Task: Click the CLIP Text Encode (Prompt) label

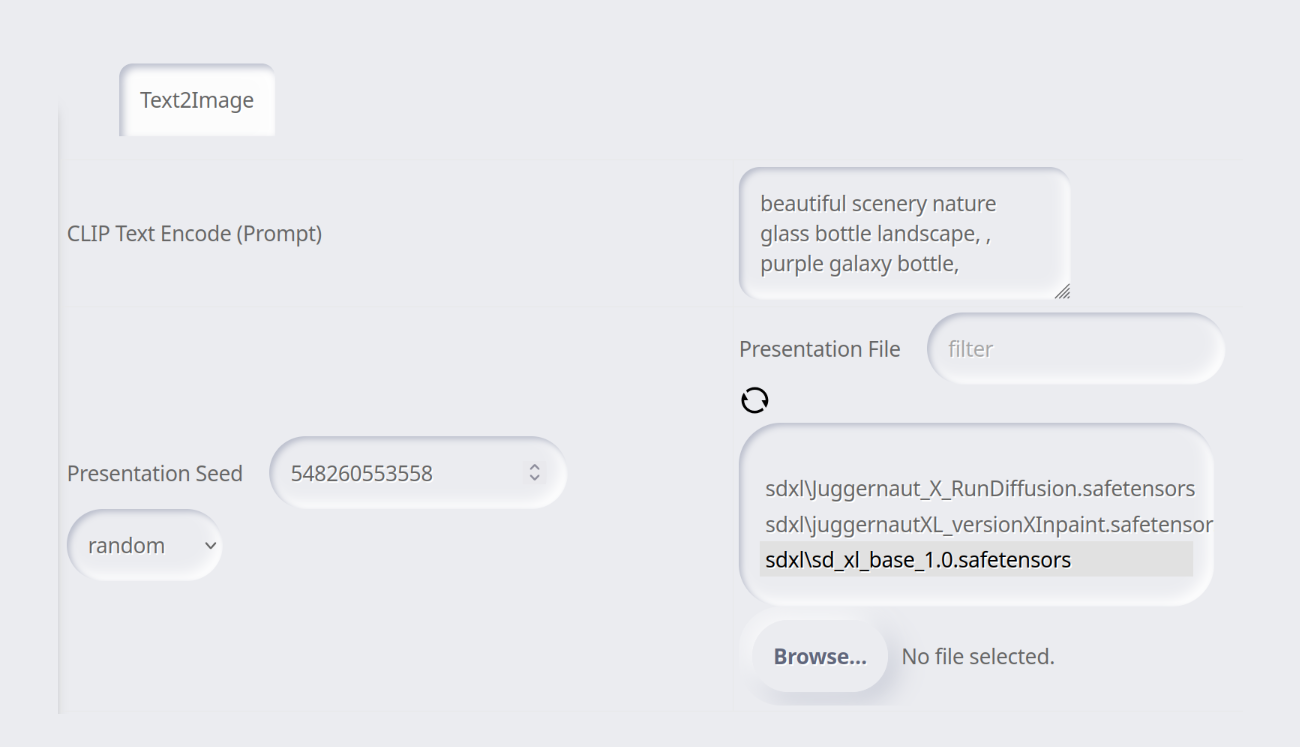Action: click(195, 233)
